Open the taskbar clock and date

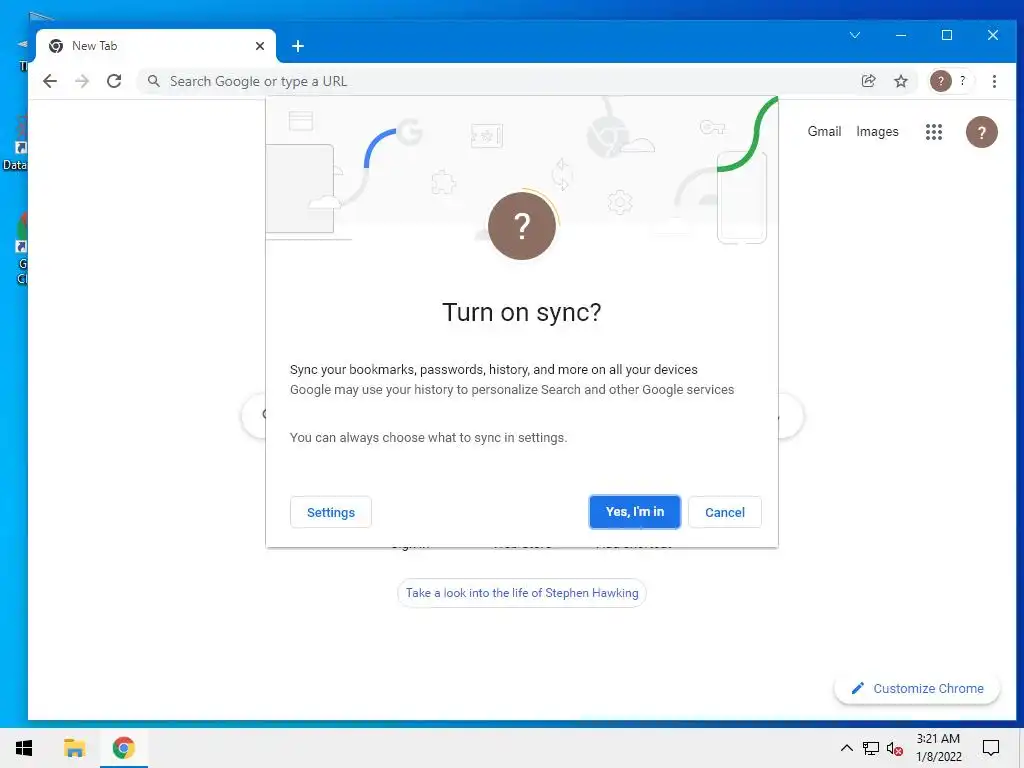tap(938, 748)
